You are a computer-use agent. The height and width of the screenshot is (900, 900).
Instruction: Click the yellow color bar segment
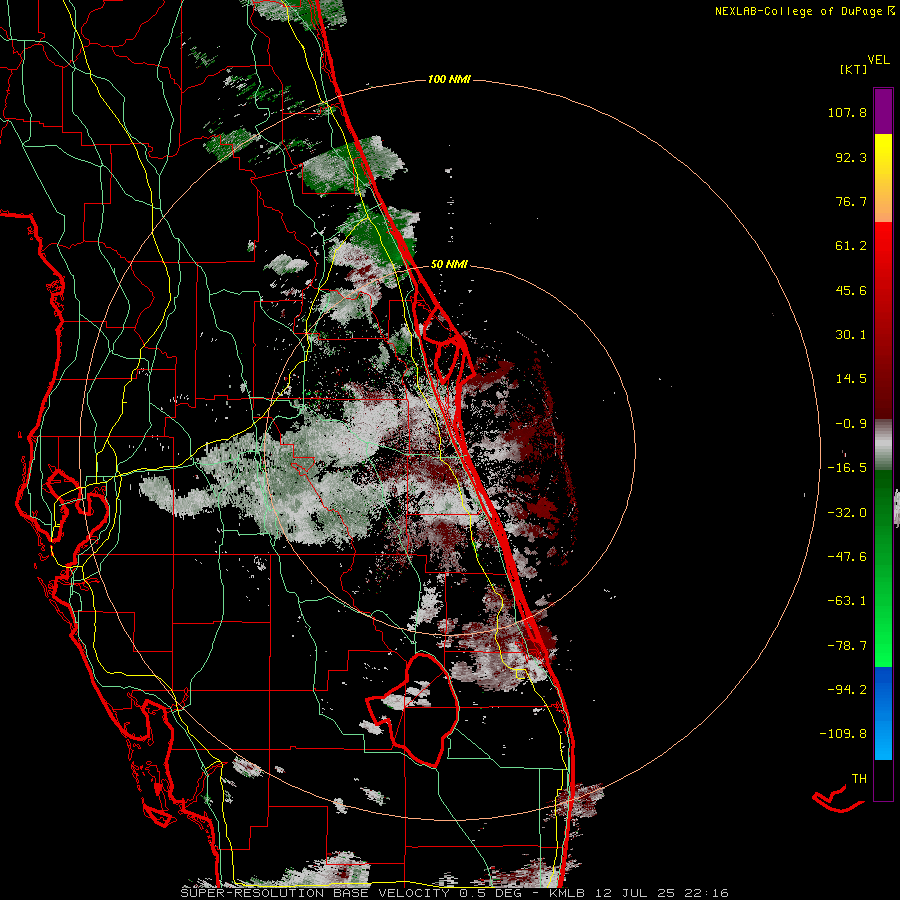pyautogui.click(x=883, y=178)
